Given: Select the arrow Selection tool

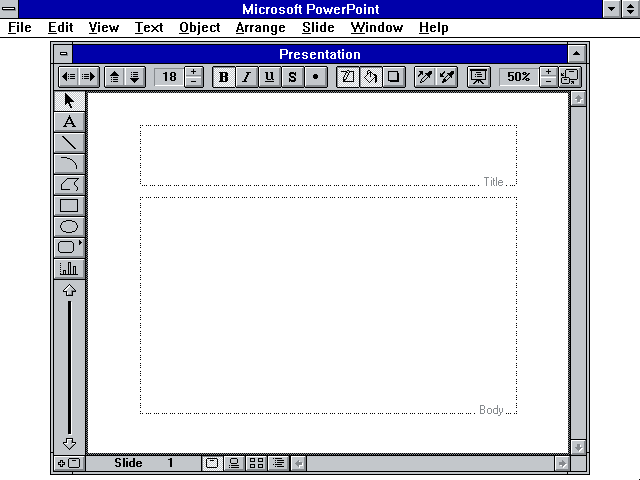Looking at the screenshot, I should 69,100.
